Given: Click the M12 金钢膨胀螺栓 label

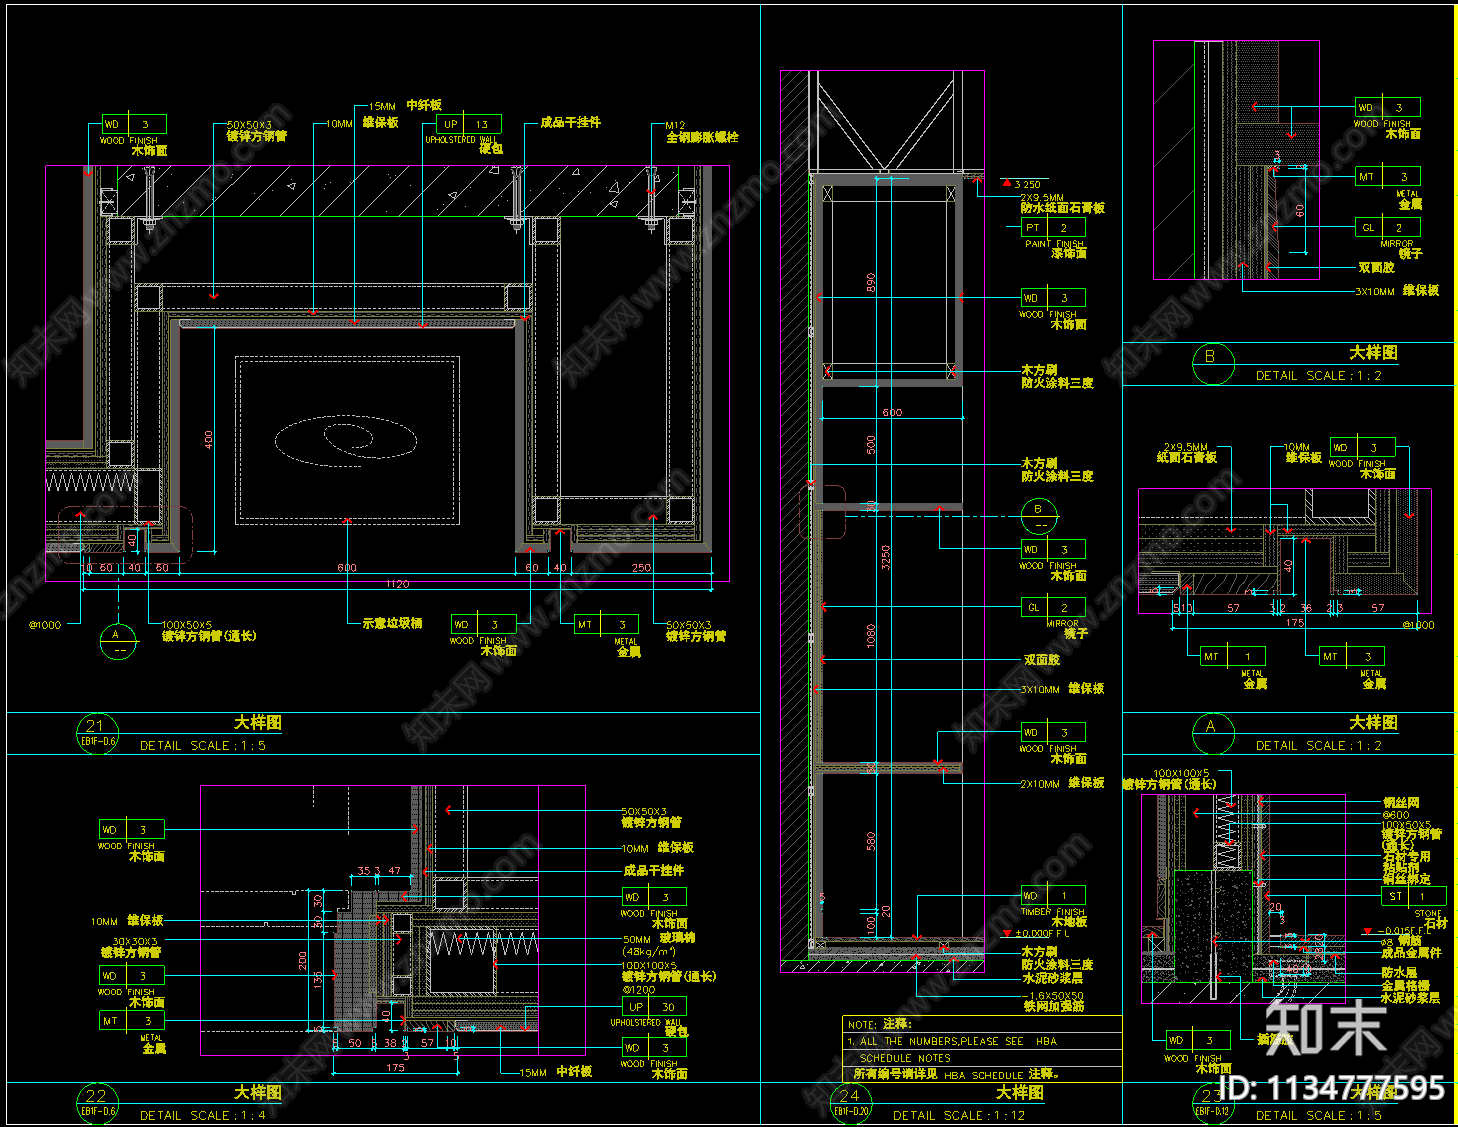Looking at the screenshot, I should [x=702, y=131].
